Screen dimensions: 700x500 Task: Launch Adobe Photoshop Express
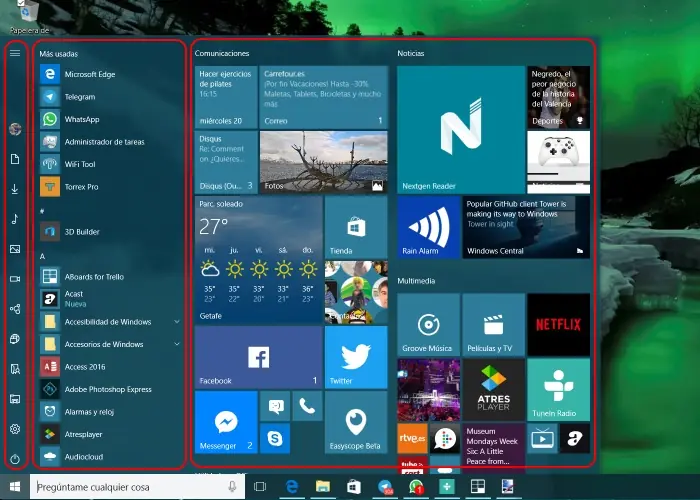click(111, 389)
